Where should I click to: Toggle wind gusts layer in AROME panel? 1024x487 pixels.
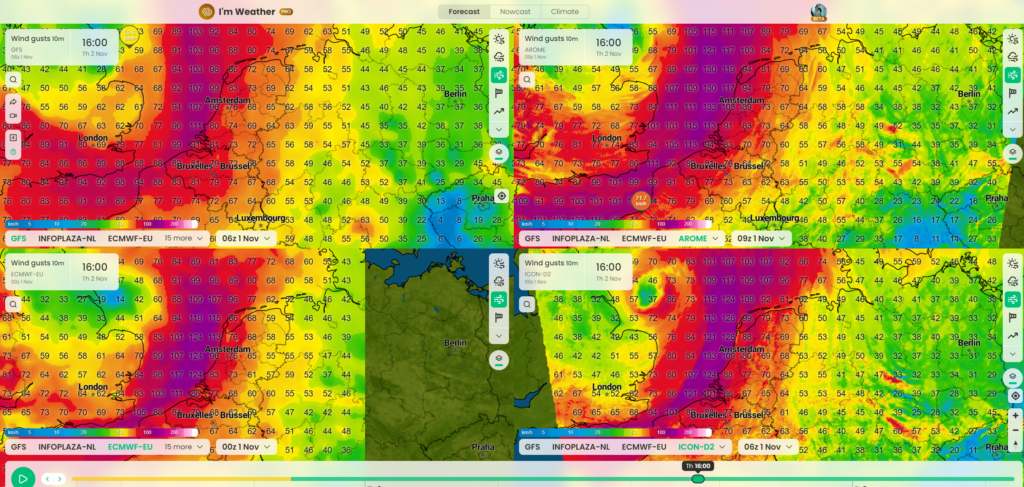point(1013,75)
